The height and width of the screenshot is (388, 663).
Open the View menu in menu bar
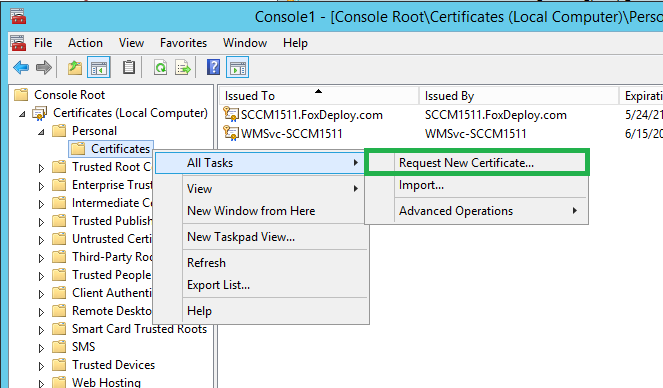pyautogui.click(x=132, y=43)
